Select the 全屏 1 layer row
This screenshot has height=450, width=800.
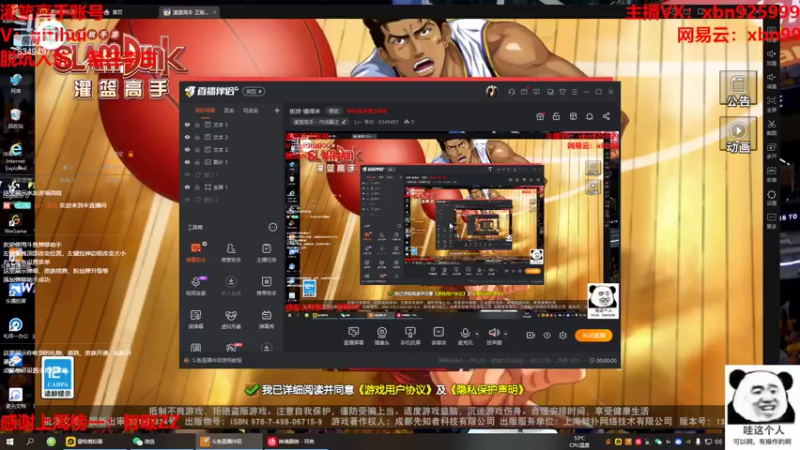[231, 187]
